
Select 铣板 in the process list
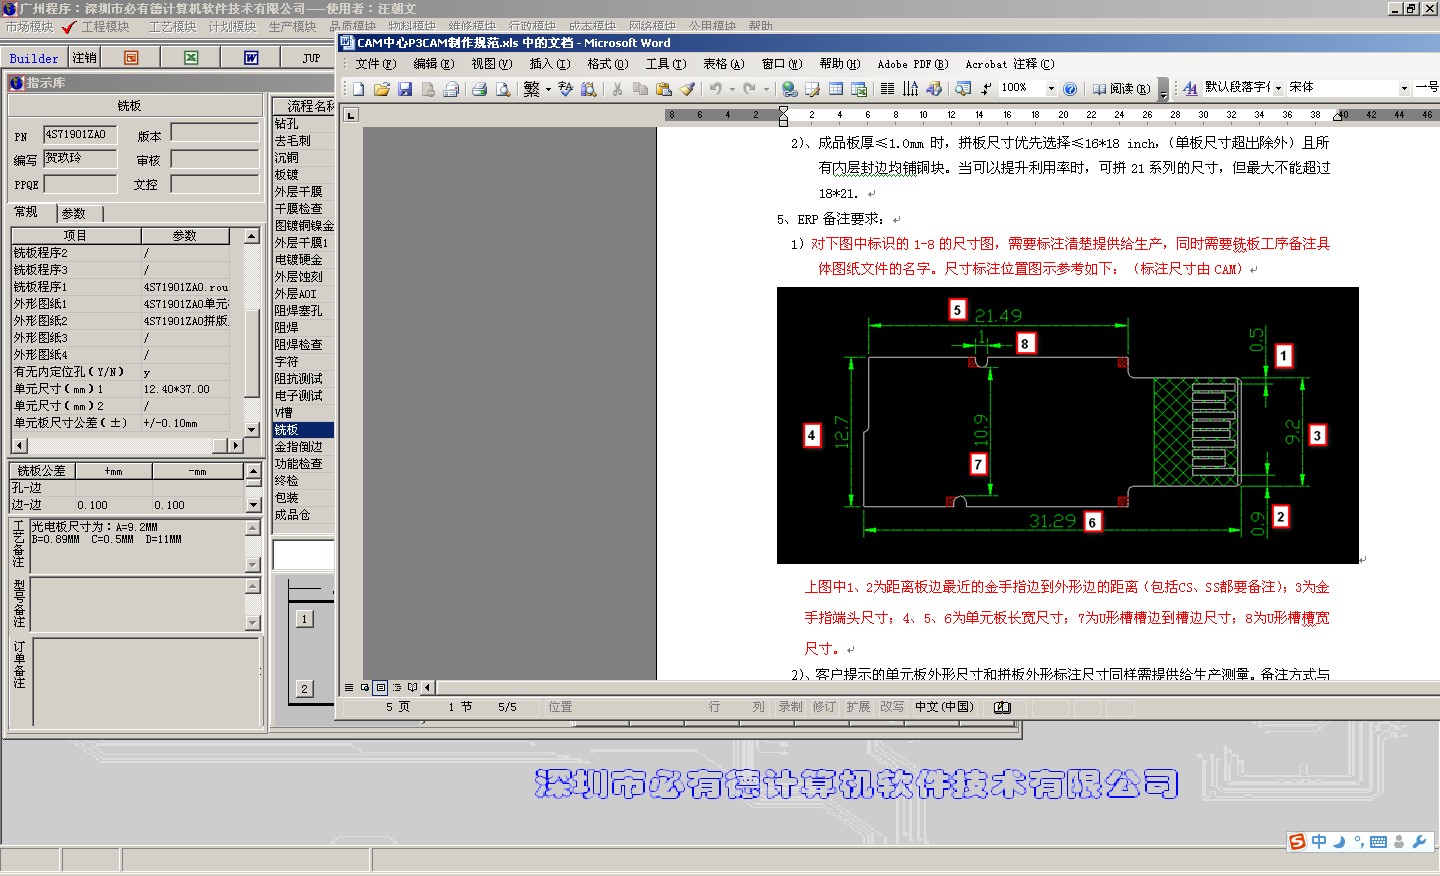303,430
